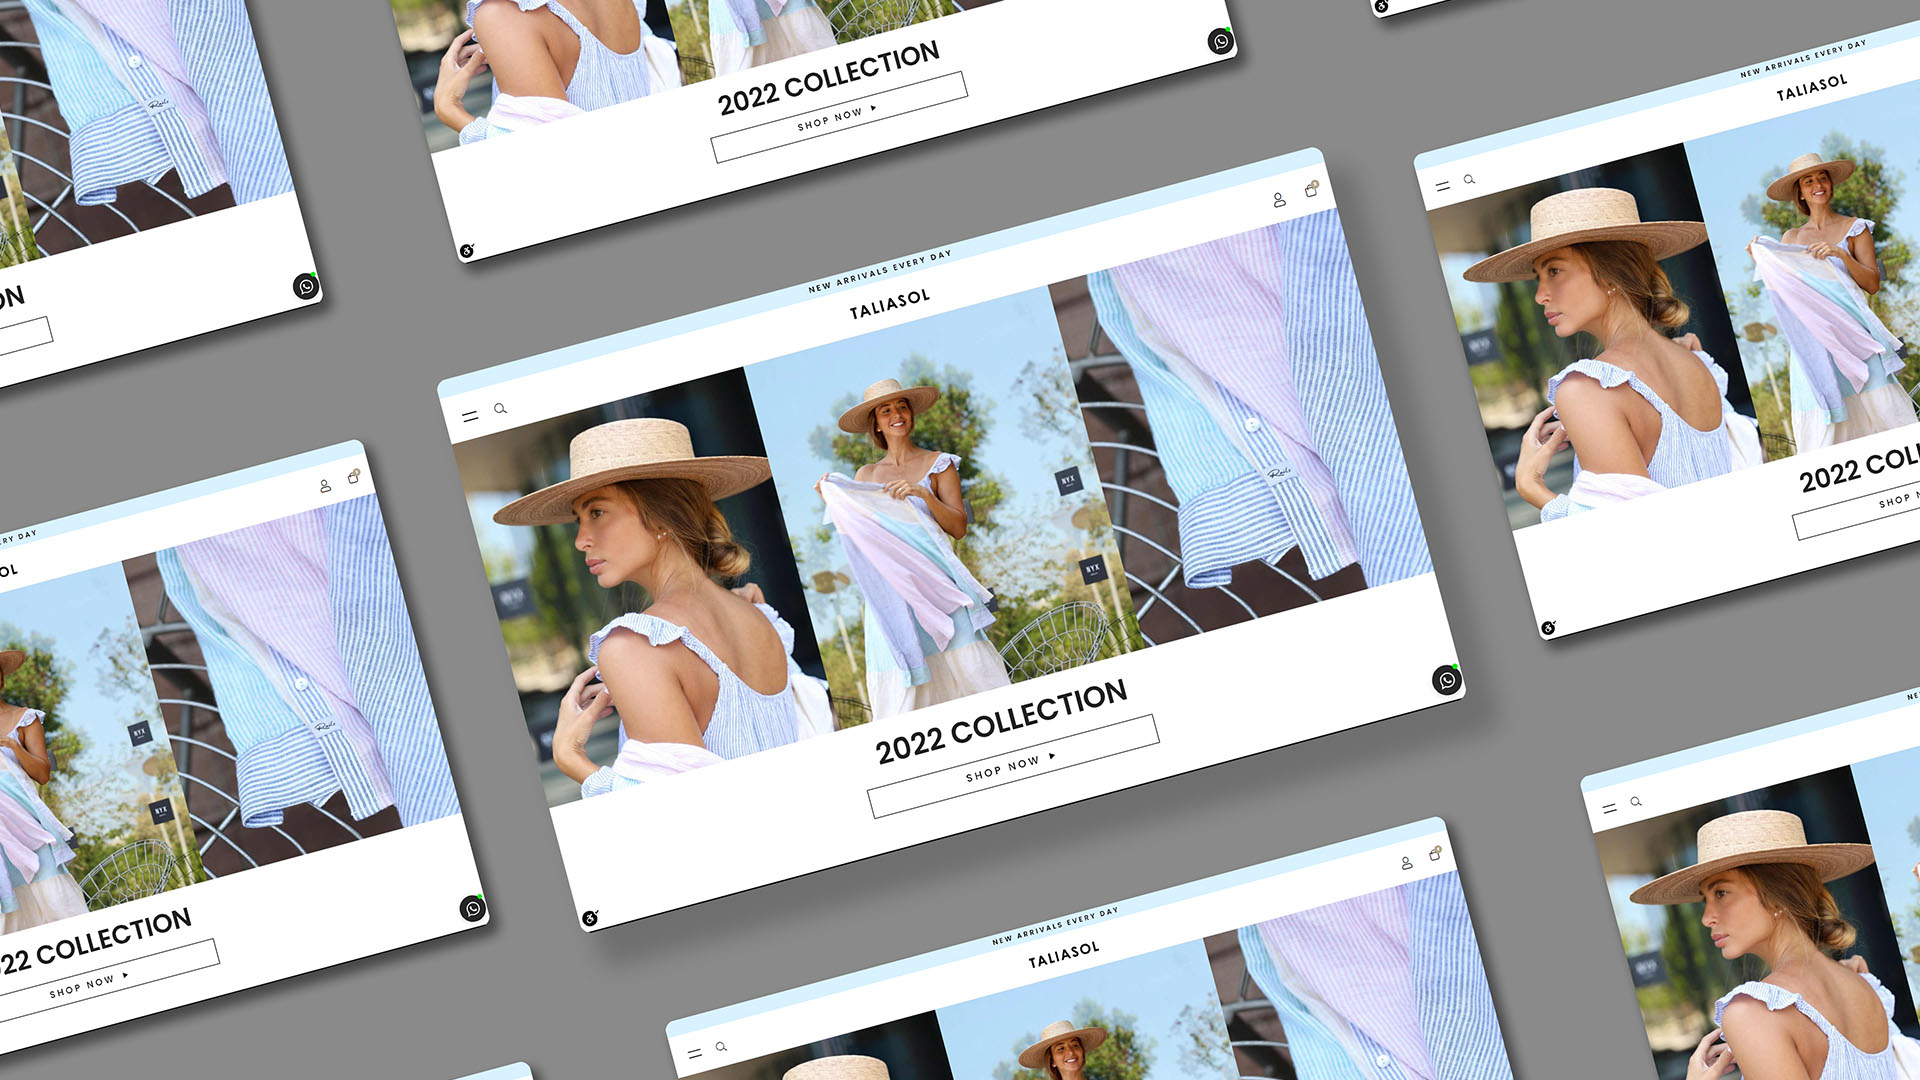1920x1080 pixels.
Task: Select 2022 COLLECTION heading in top-center mockup
Action: point(829,77)
